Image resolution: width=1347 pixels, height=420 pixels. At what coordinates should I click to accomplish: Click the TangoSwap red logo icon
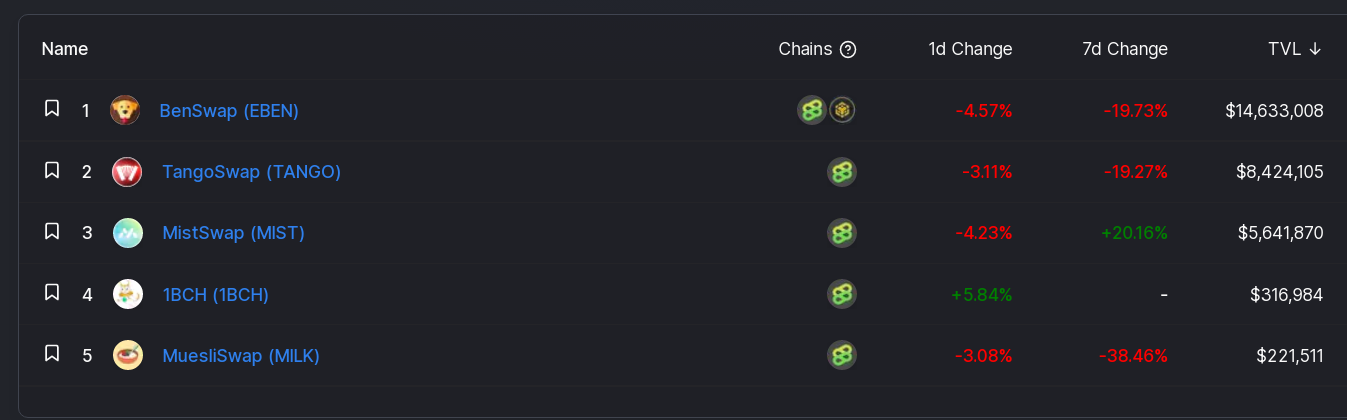tap(127, 172)
